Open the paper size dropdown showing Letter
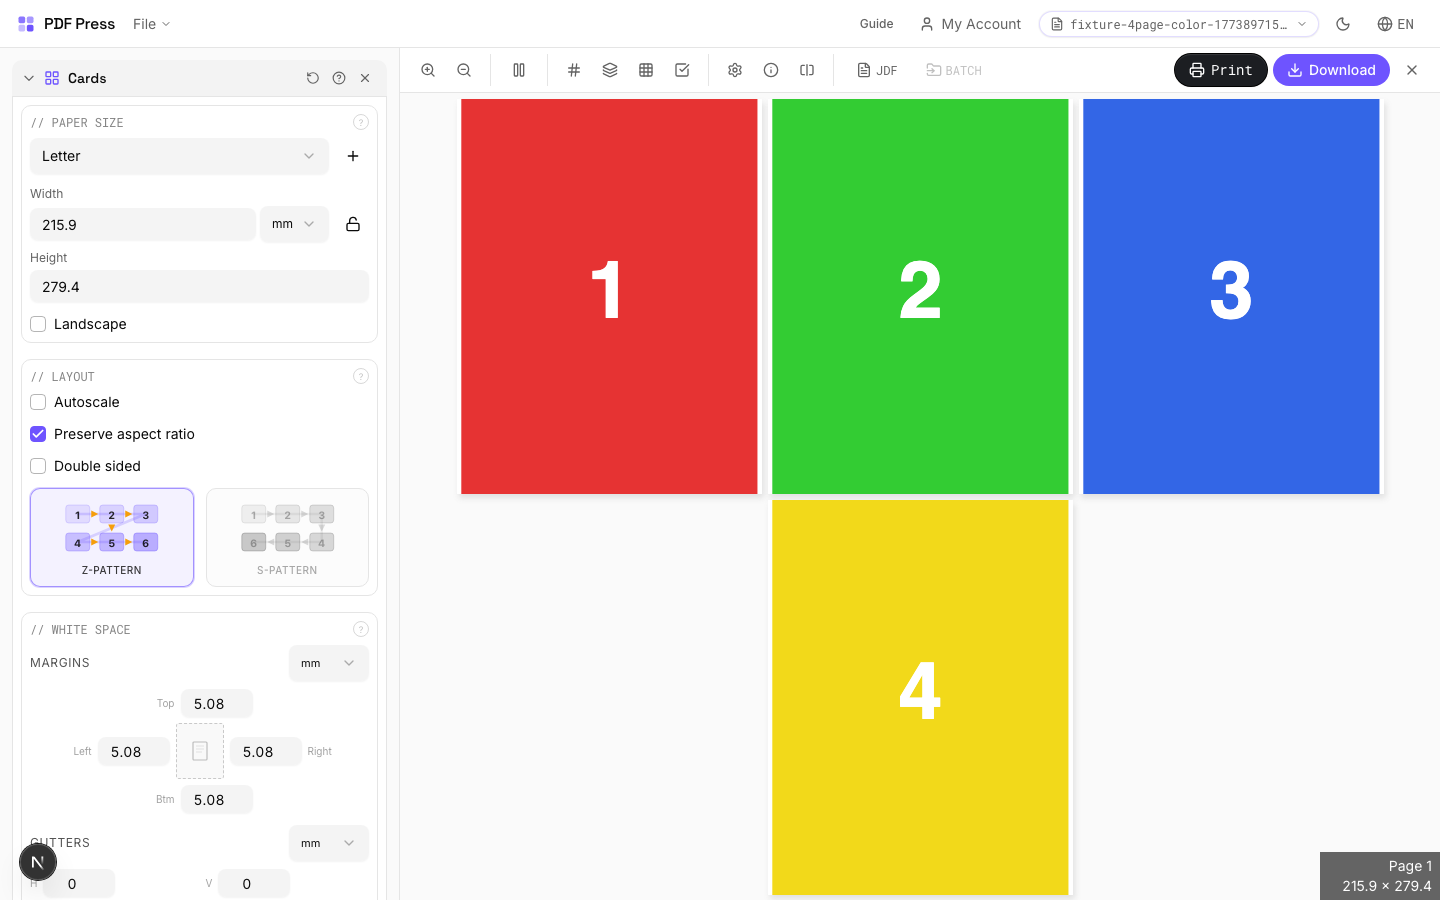The width and height of the screenshot is (1440, 900). click(x=179, y=156)
